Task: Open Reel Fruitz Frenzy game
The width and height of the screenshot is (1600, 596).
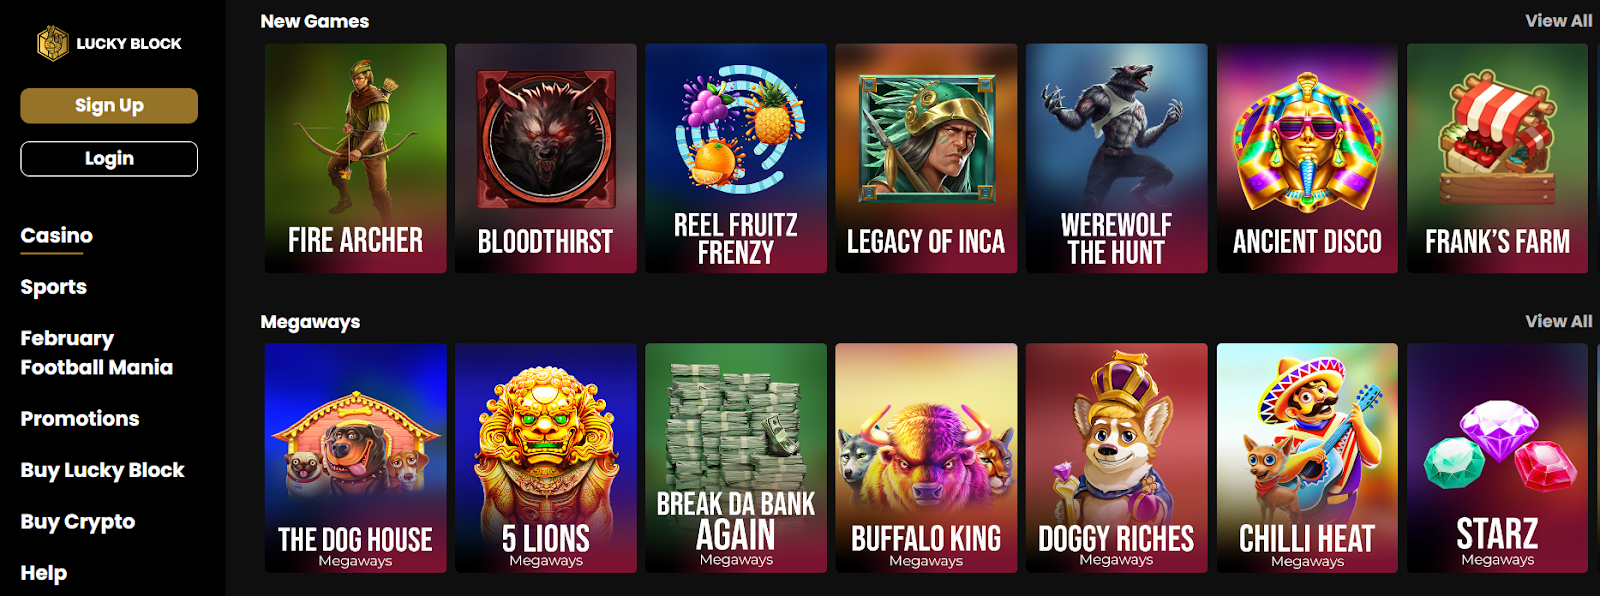Action: (x=736, y=158)
